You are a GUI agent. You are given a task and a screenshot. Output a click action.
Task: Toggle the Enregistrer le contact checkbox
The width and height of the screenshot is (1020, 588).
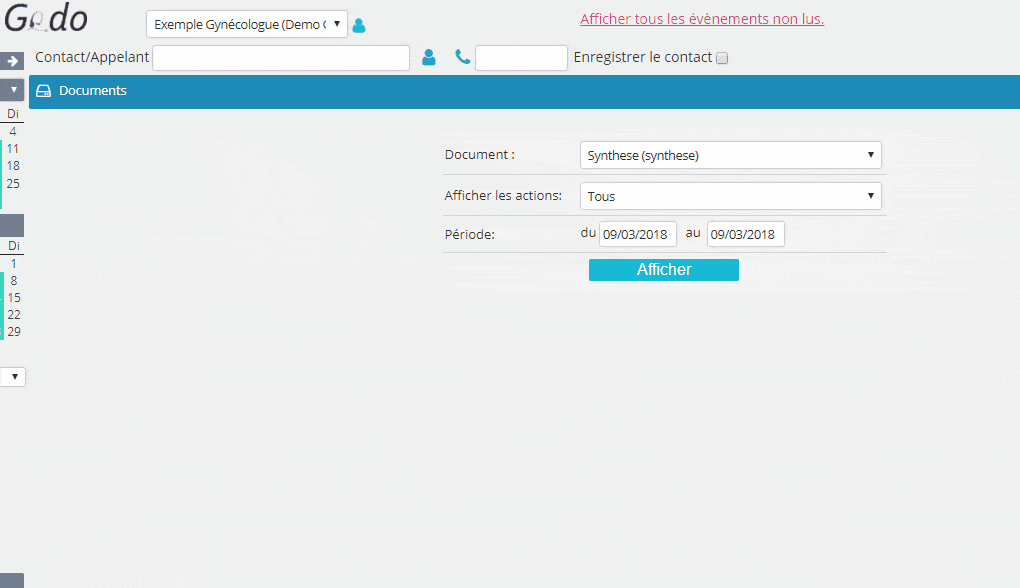722,58
